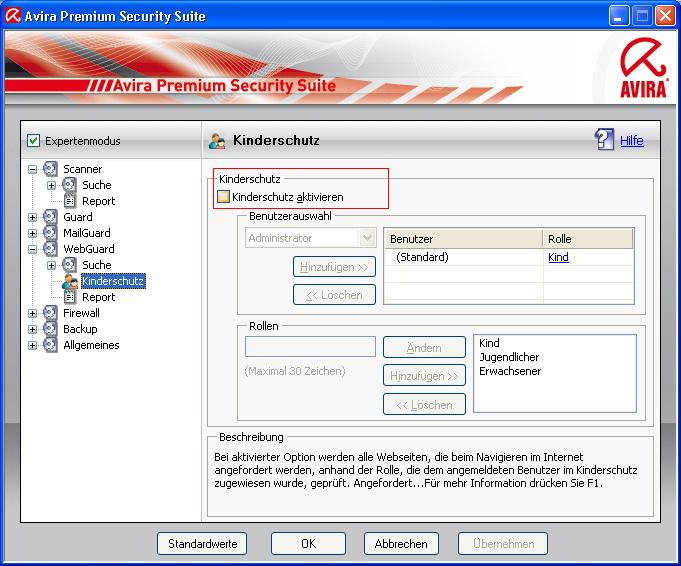Click the Benutzer column header
This screenshot has width=681, height=566.
(x=464, y=239)
